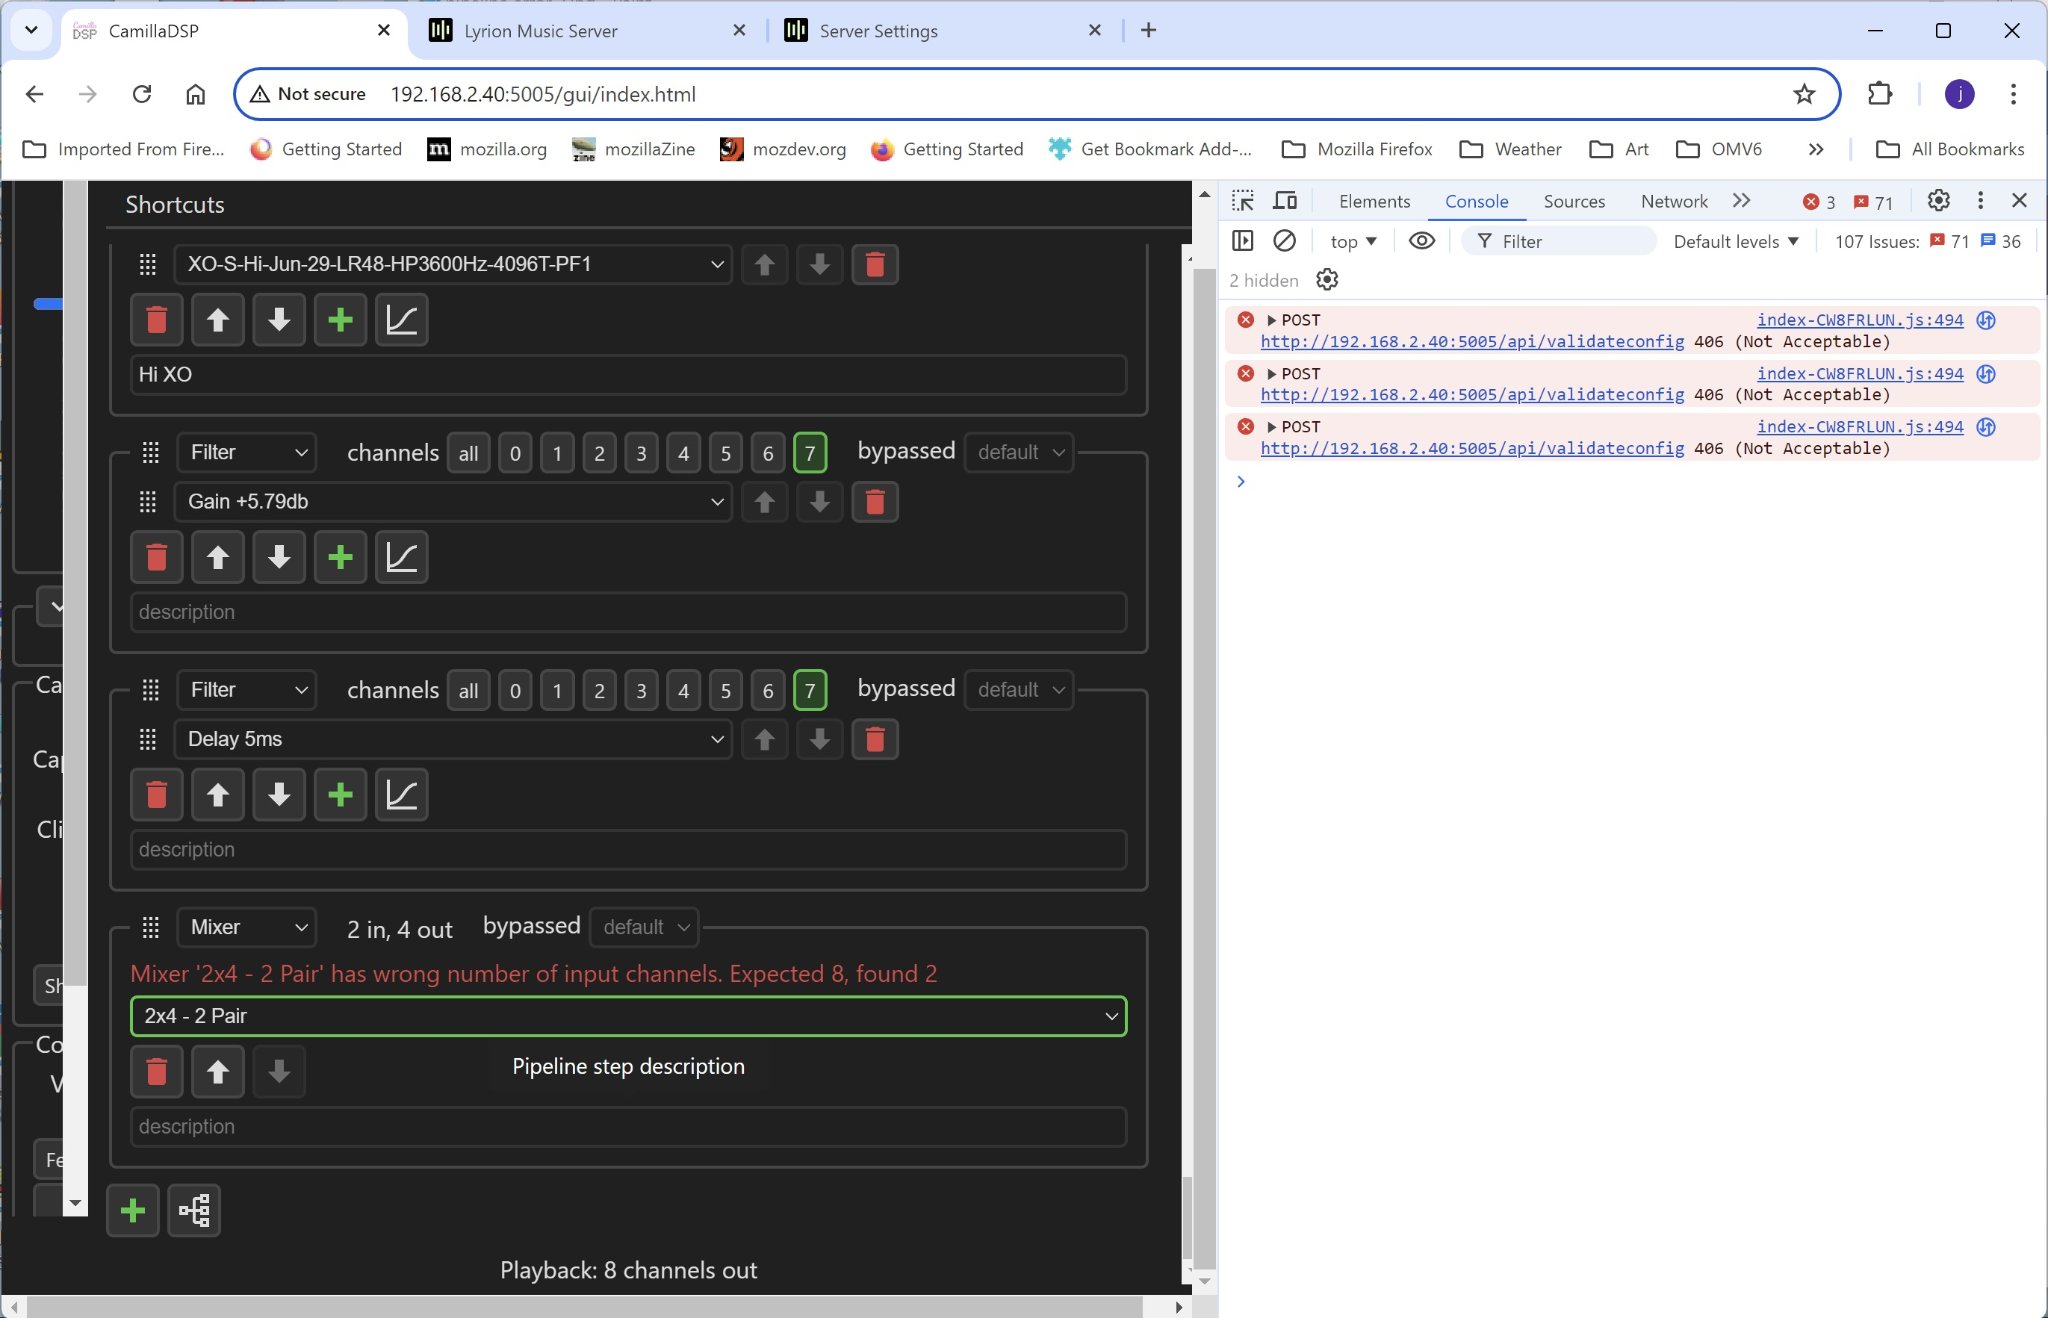Delete the 2x4 - 2 Pair mixer step

click(156, 1072)
